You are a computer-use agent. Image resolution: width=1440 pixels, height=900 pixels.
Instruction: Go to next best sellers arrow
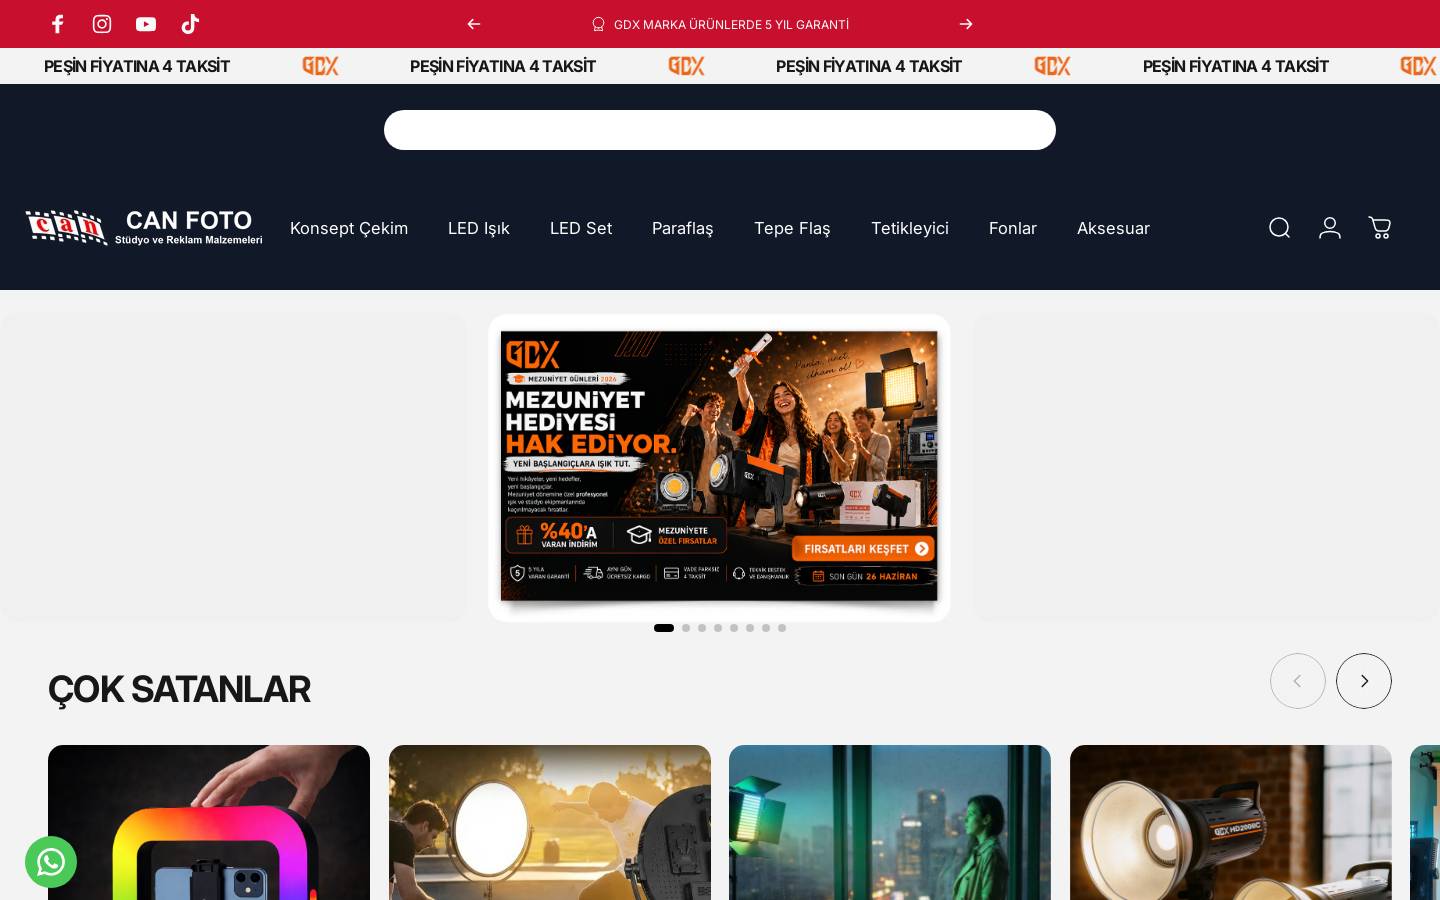click(x=1364, y=681)
